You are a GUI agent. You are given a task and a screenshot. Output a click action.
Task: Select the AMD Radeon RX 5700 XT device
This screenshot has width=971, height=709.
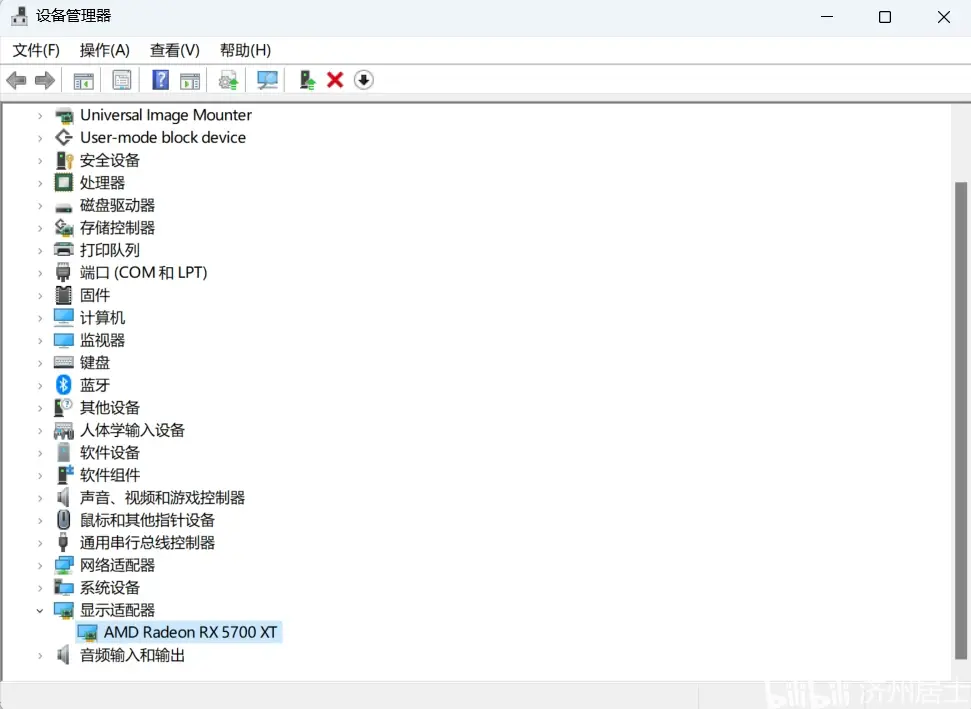pyautogui.click(x=190, y=632)
